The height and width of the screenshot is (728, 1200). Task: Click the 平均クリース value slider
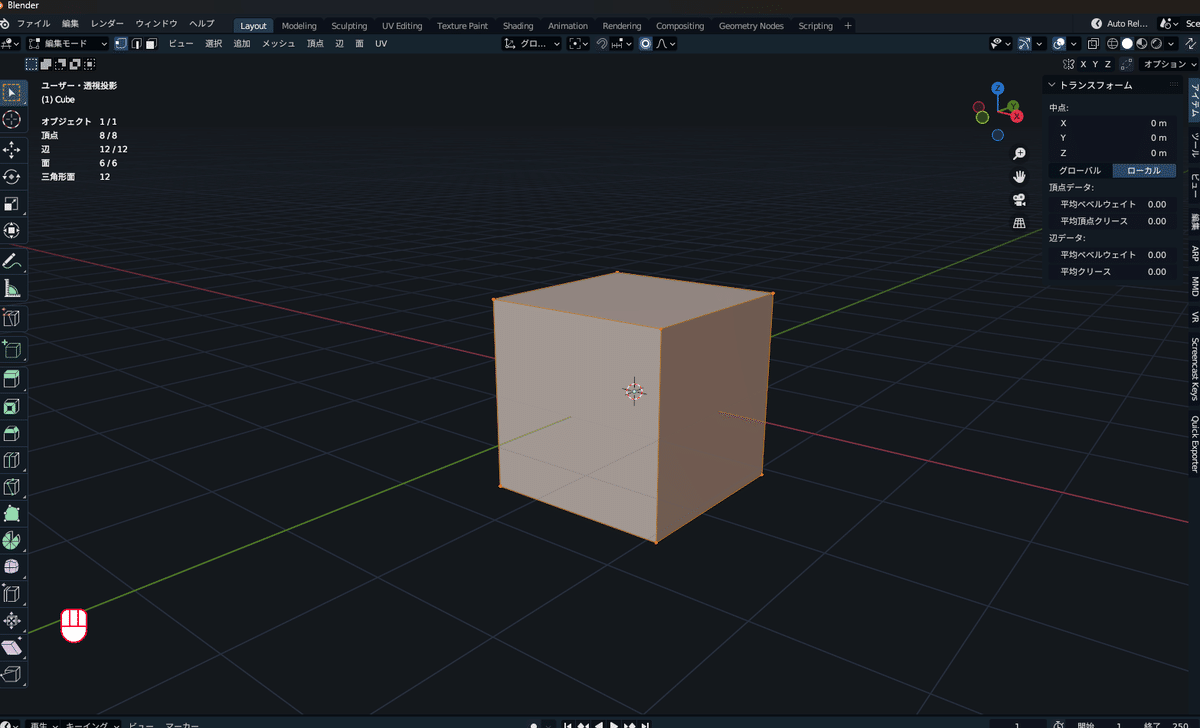(1113, 271)
